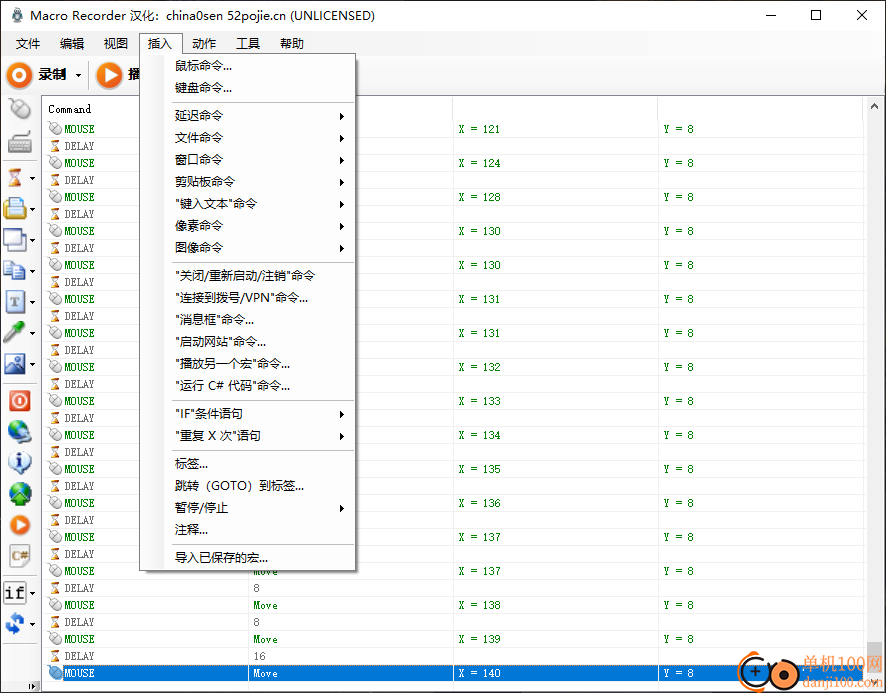Select "启动网站"命令... entry
Screen dimensions: 886x693
247,342
